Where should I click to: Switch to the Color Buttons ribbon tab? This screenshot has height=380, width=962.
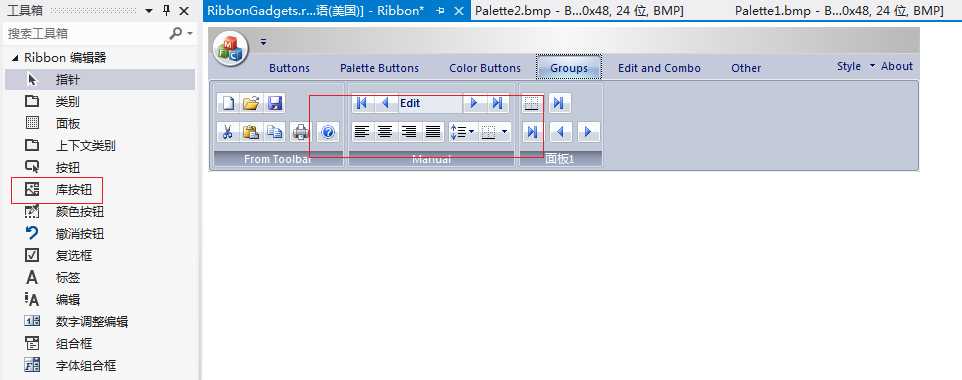485,68
